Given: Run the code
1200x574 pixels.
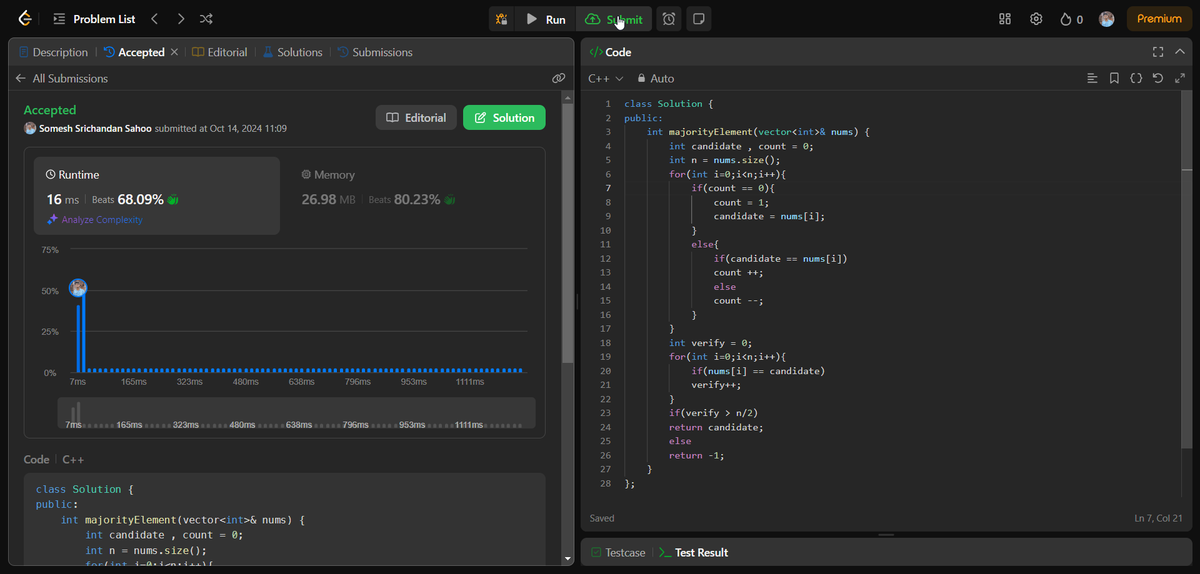Looking at the screenshot, I should pyautogui.click(x=546, y=19).
